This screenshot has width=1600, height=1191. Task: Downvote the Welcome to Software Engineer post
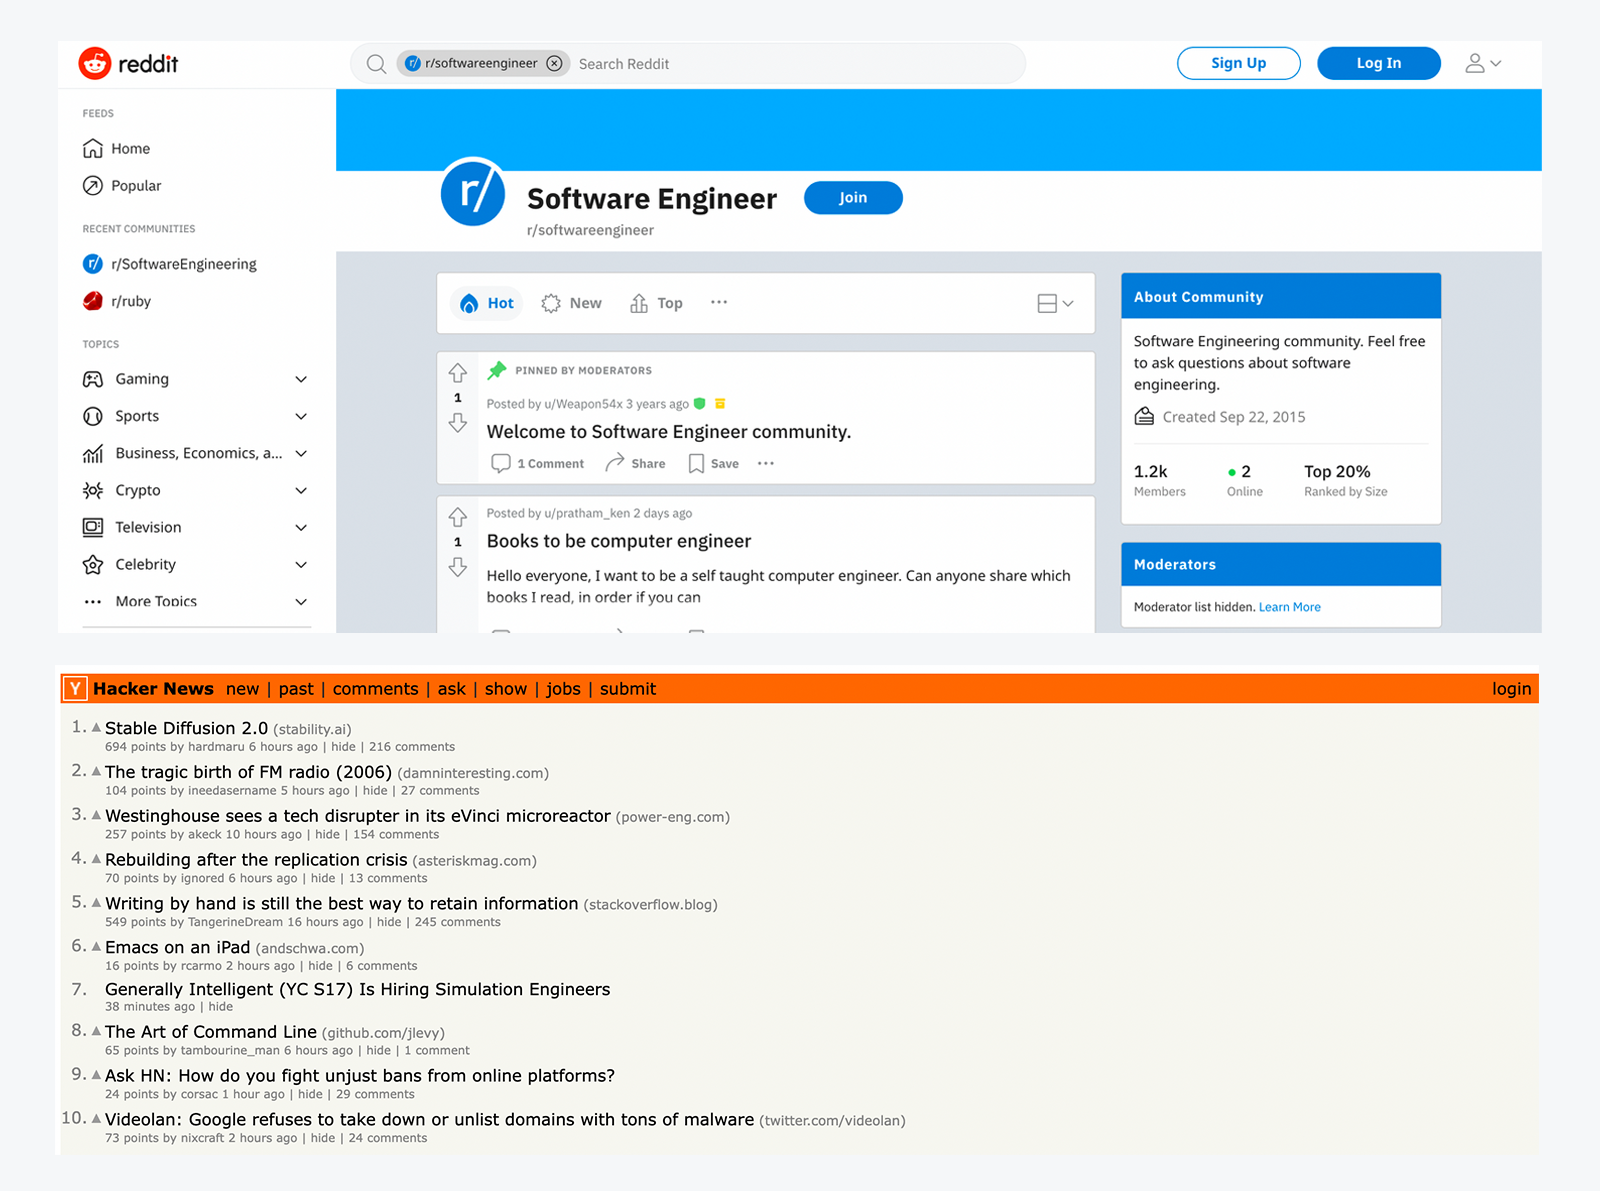tap(458, 423)
